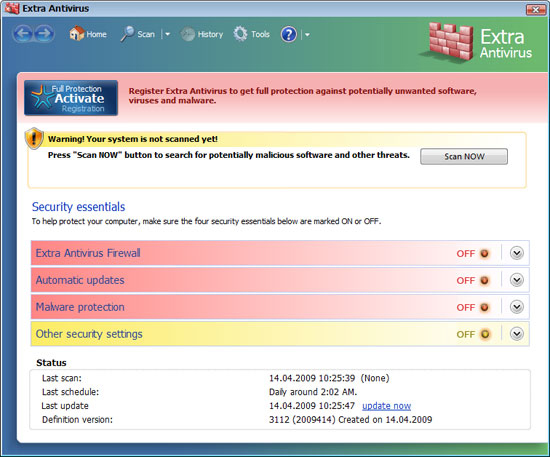Click the 'Warning! Your system is not scanned yet!' text
The width and height of the screenshot is (550, 457).
click(x=133, y=139)
